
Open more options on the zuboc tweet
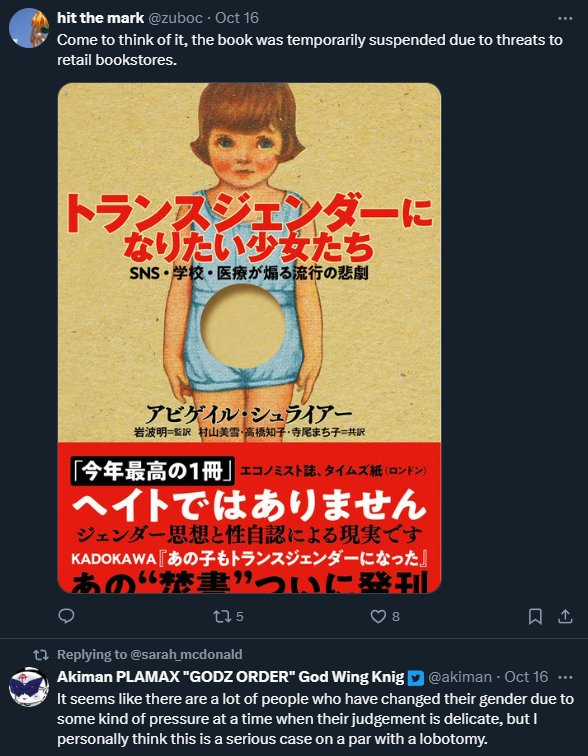click(x=565, y=18)
